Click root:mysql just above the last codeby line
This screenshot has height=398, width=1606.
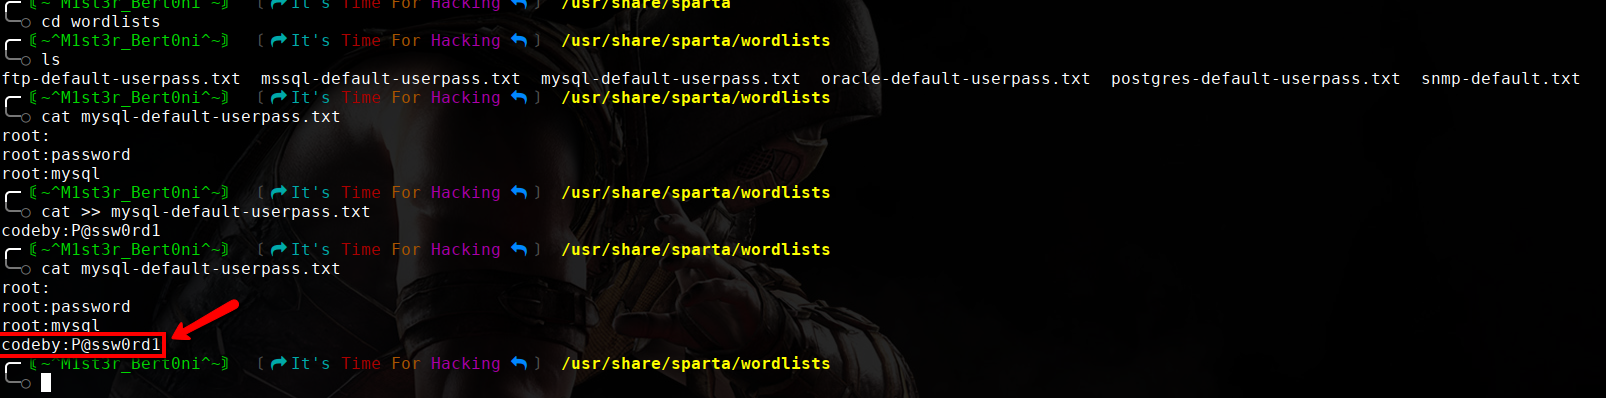[x=51, y=326]
